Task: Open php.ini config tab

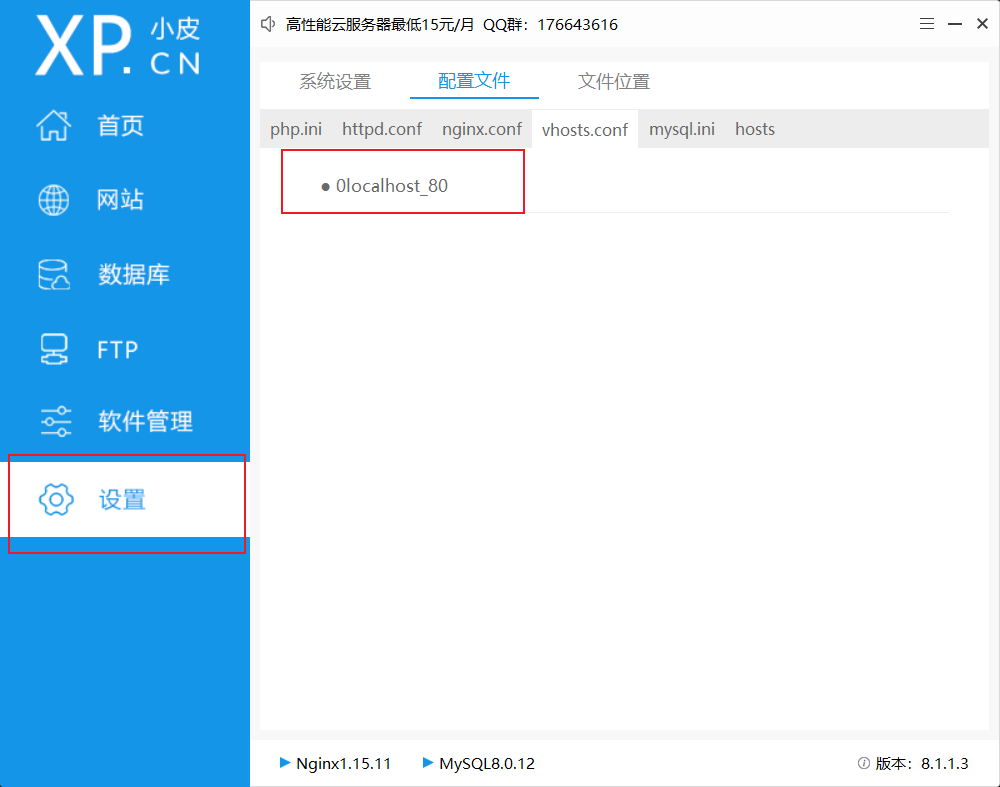Action: (x=296, y=129)
